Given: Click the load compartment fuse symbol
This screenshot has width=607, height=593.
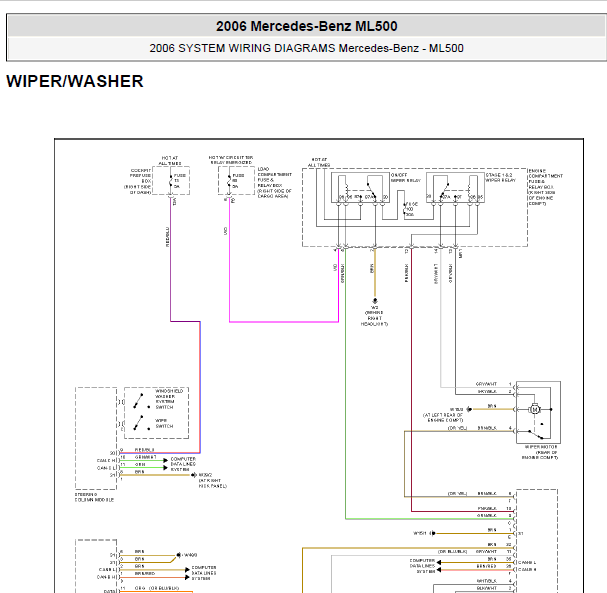Looking at the screenshot, I should coord(230,182).
